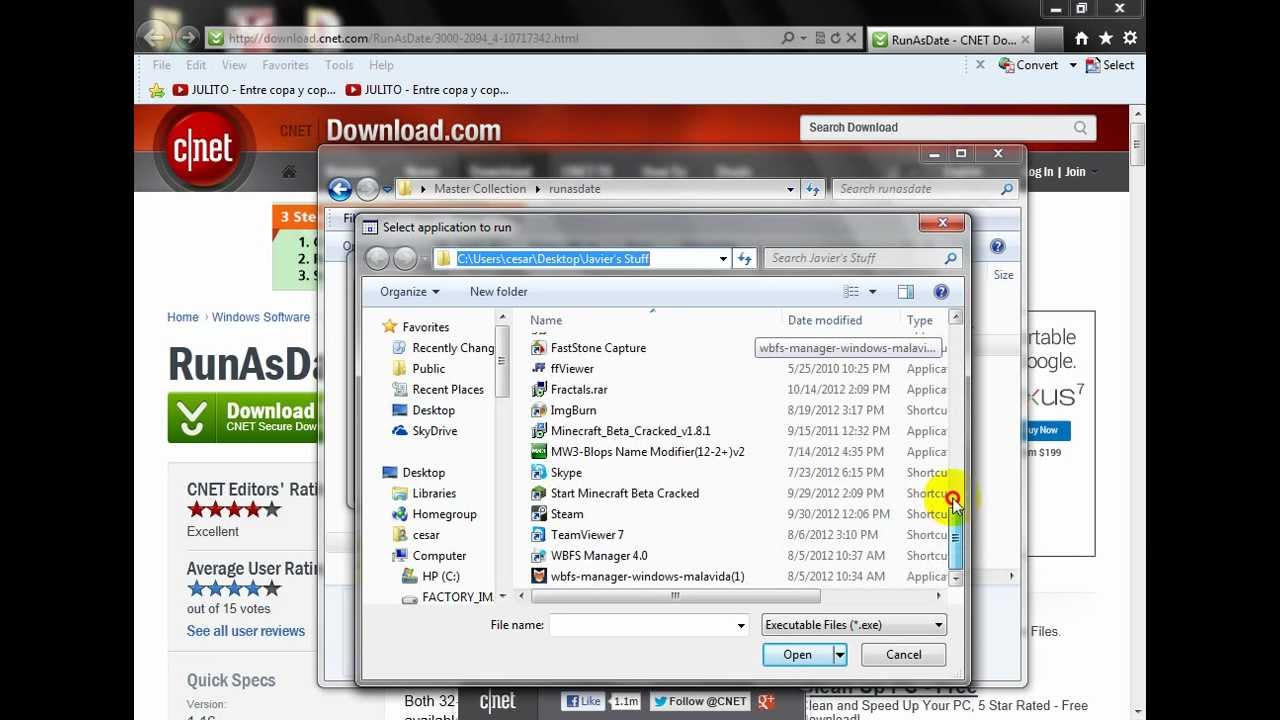Open the Convert dropdown arrow in browser

[1072, 65]
